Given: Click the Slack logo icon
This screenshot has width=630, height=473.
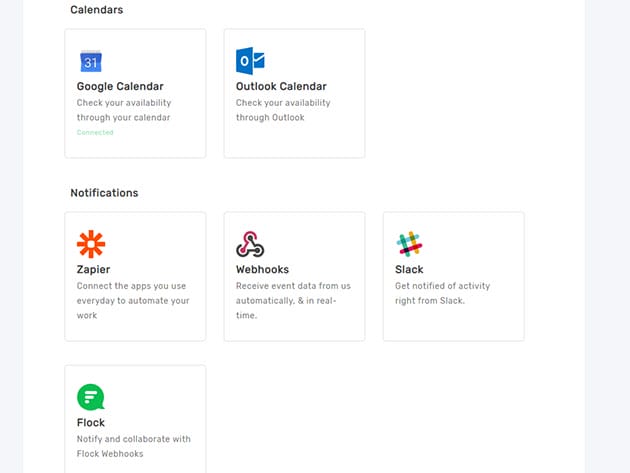Looking at the screenshot, I should [409, 244].
